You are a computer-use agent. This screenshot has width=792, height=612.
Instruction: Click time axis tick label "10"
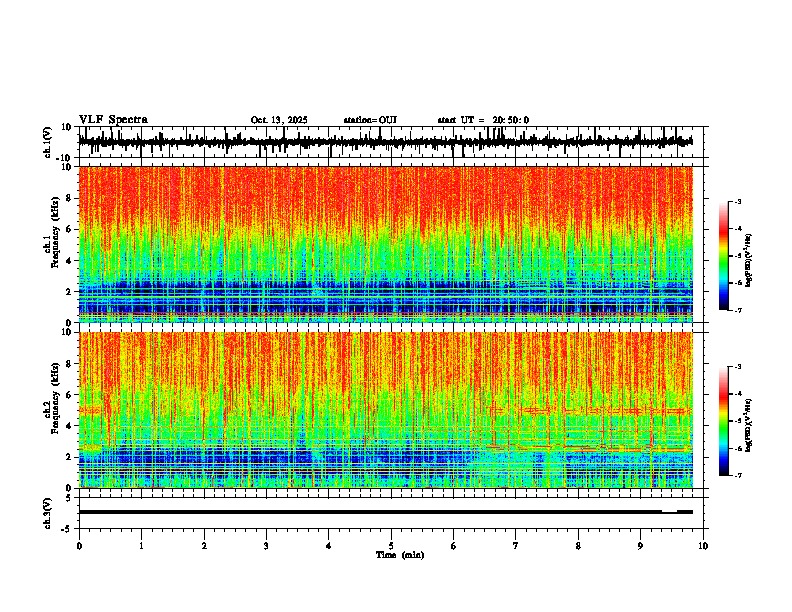click(703, 546)
